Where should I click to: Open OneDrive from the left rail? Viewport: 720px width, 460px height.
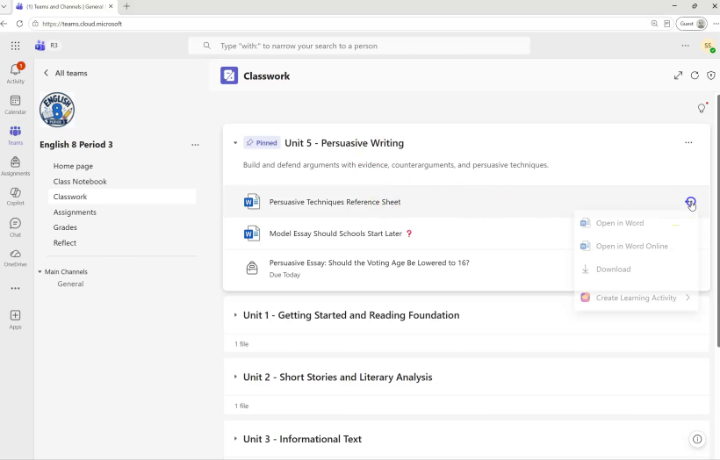click(x=15, y=258)
